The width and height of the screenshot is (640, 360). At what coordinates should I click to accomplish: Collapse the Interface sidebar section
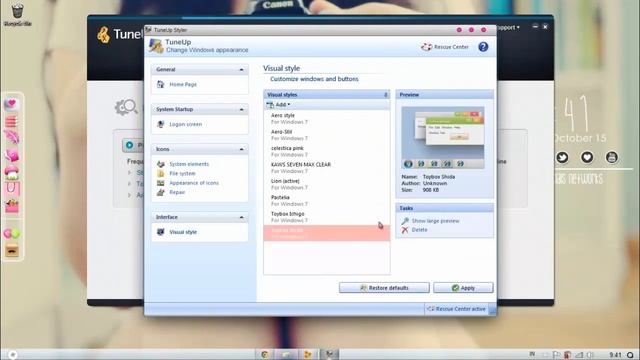pyautogui.click(x=241, y=218)
